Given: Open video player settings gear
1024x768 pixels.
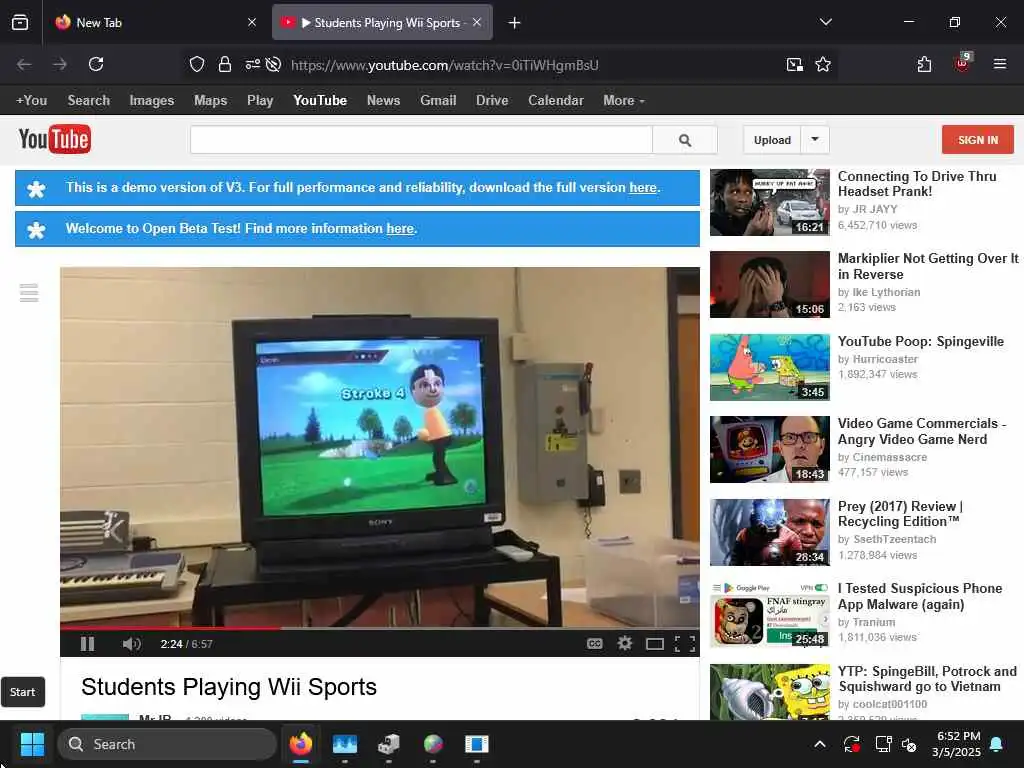Looking at the screenshot, I should pyautogui.click(x=625, y=644).
